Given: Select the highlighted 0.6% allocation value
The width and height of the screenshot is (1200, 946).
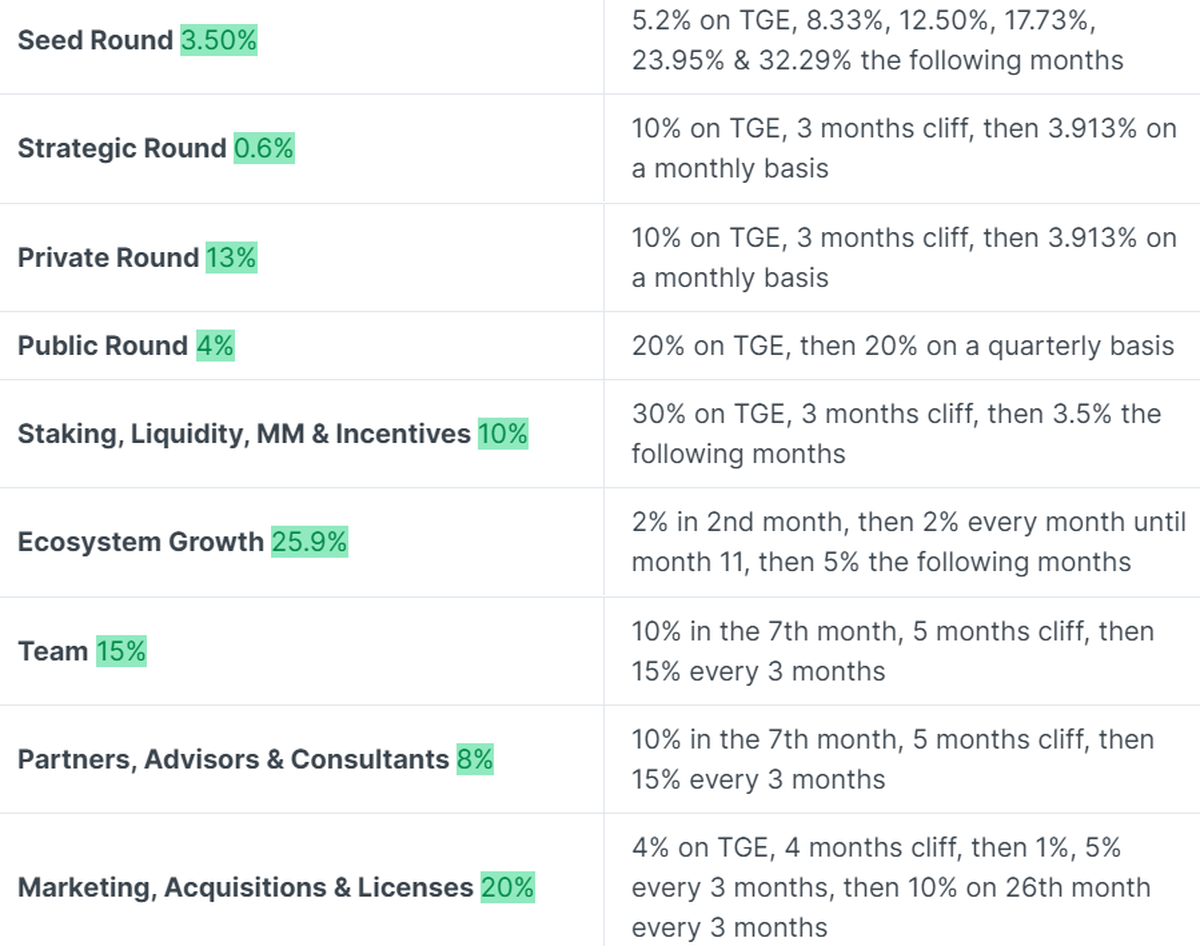Looking at the screenshot, I should [263, 149].
